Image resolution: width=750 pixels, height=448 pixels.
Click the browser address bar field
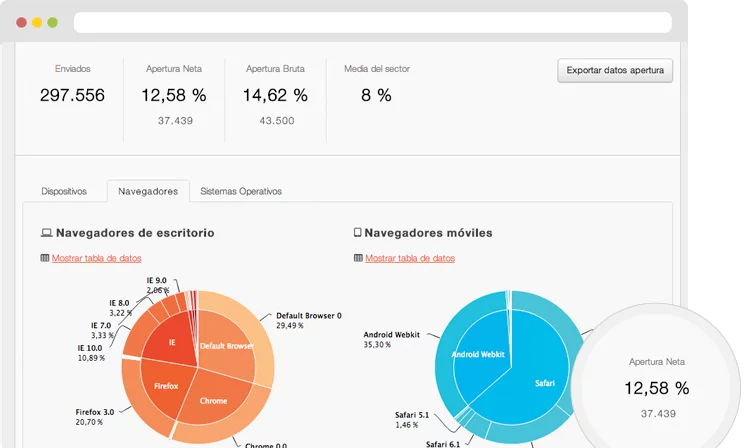click(x=373, y=22)
